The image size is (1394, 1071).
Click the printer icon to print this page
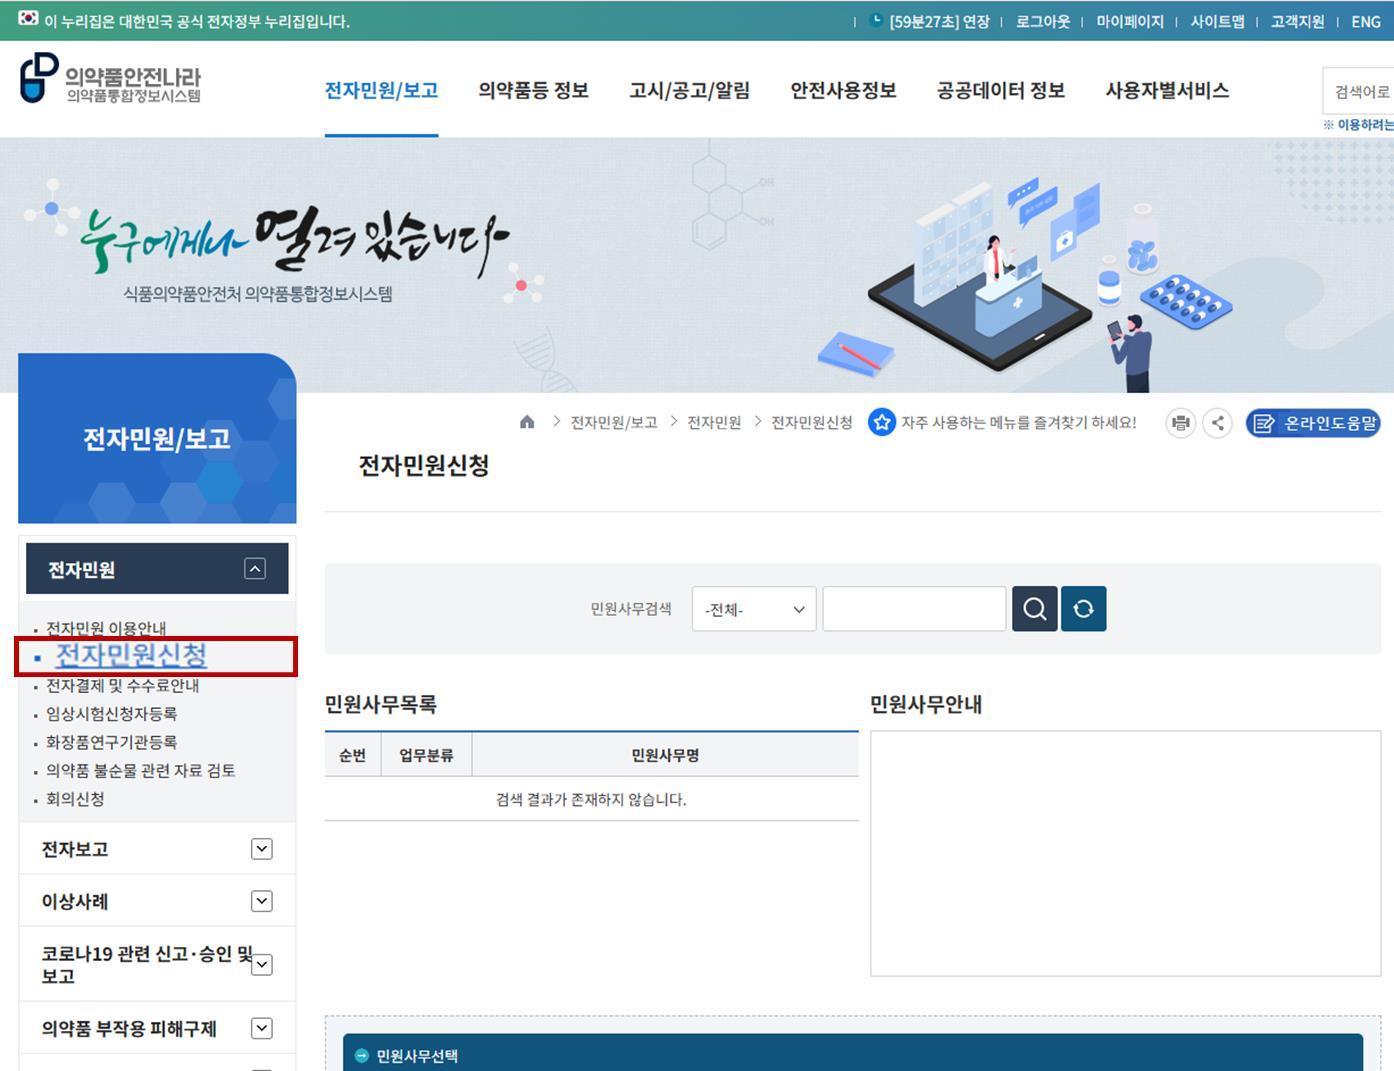[x=1180, y=423]
